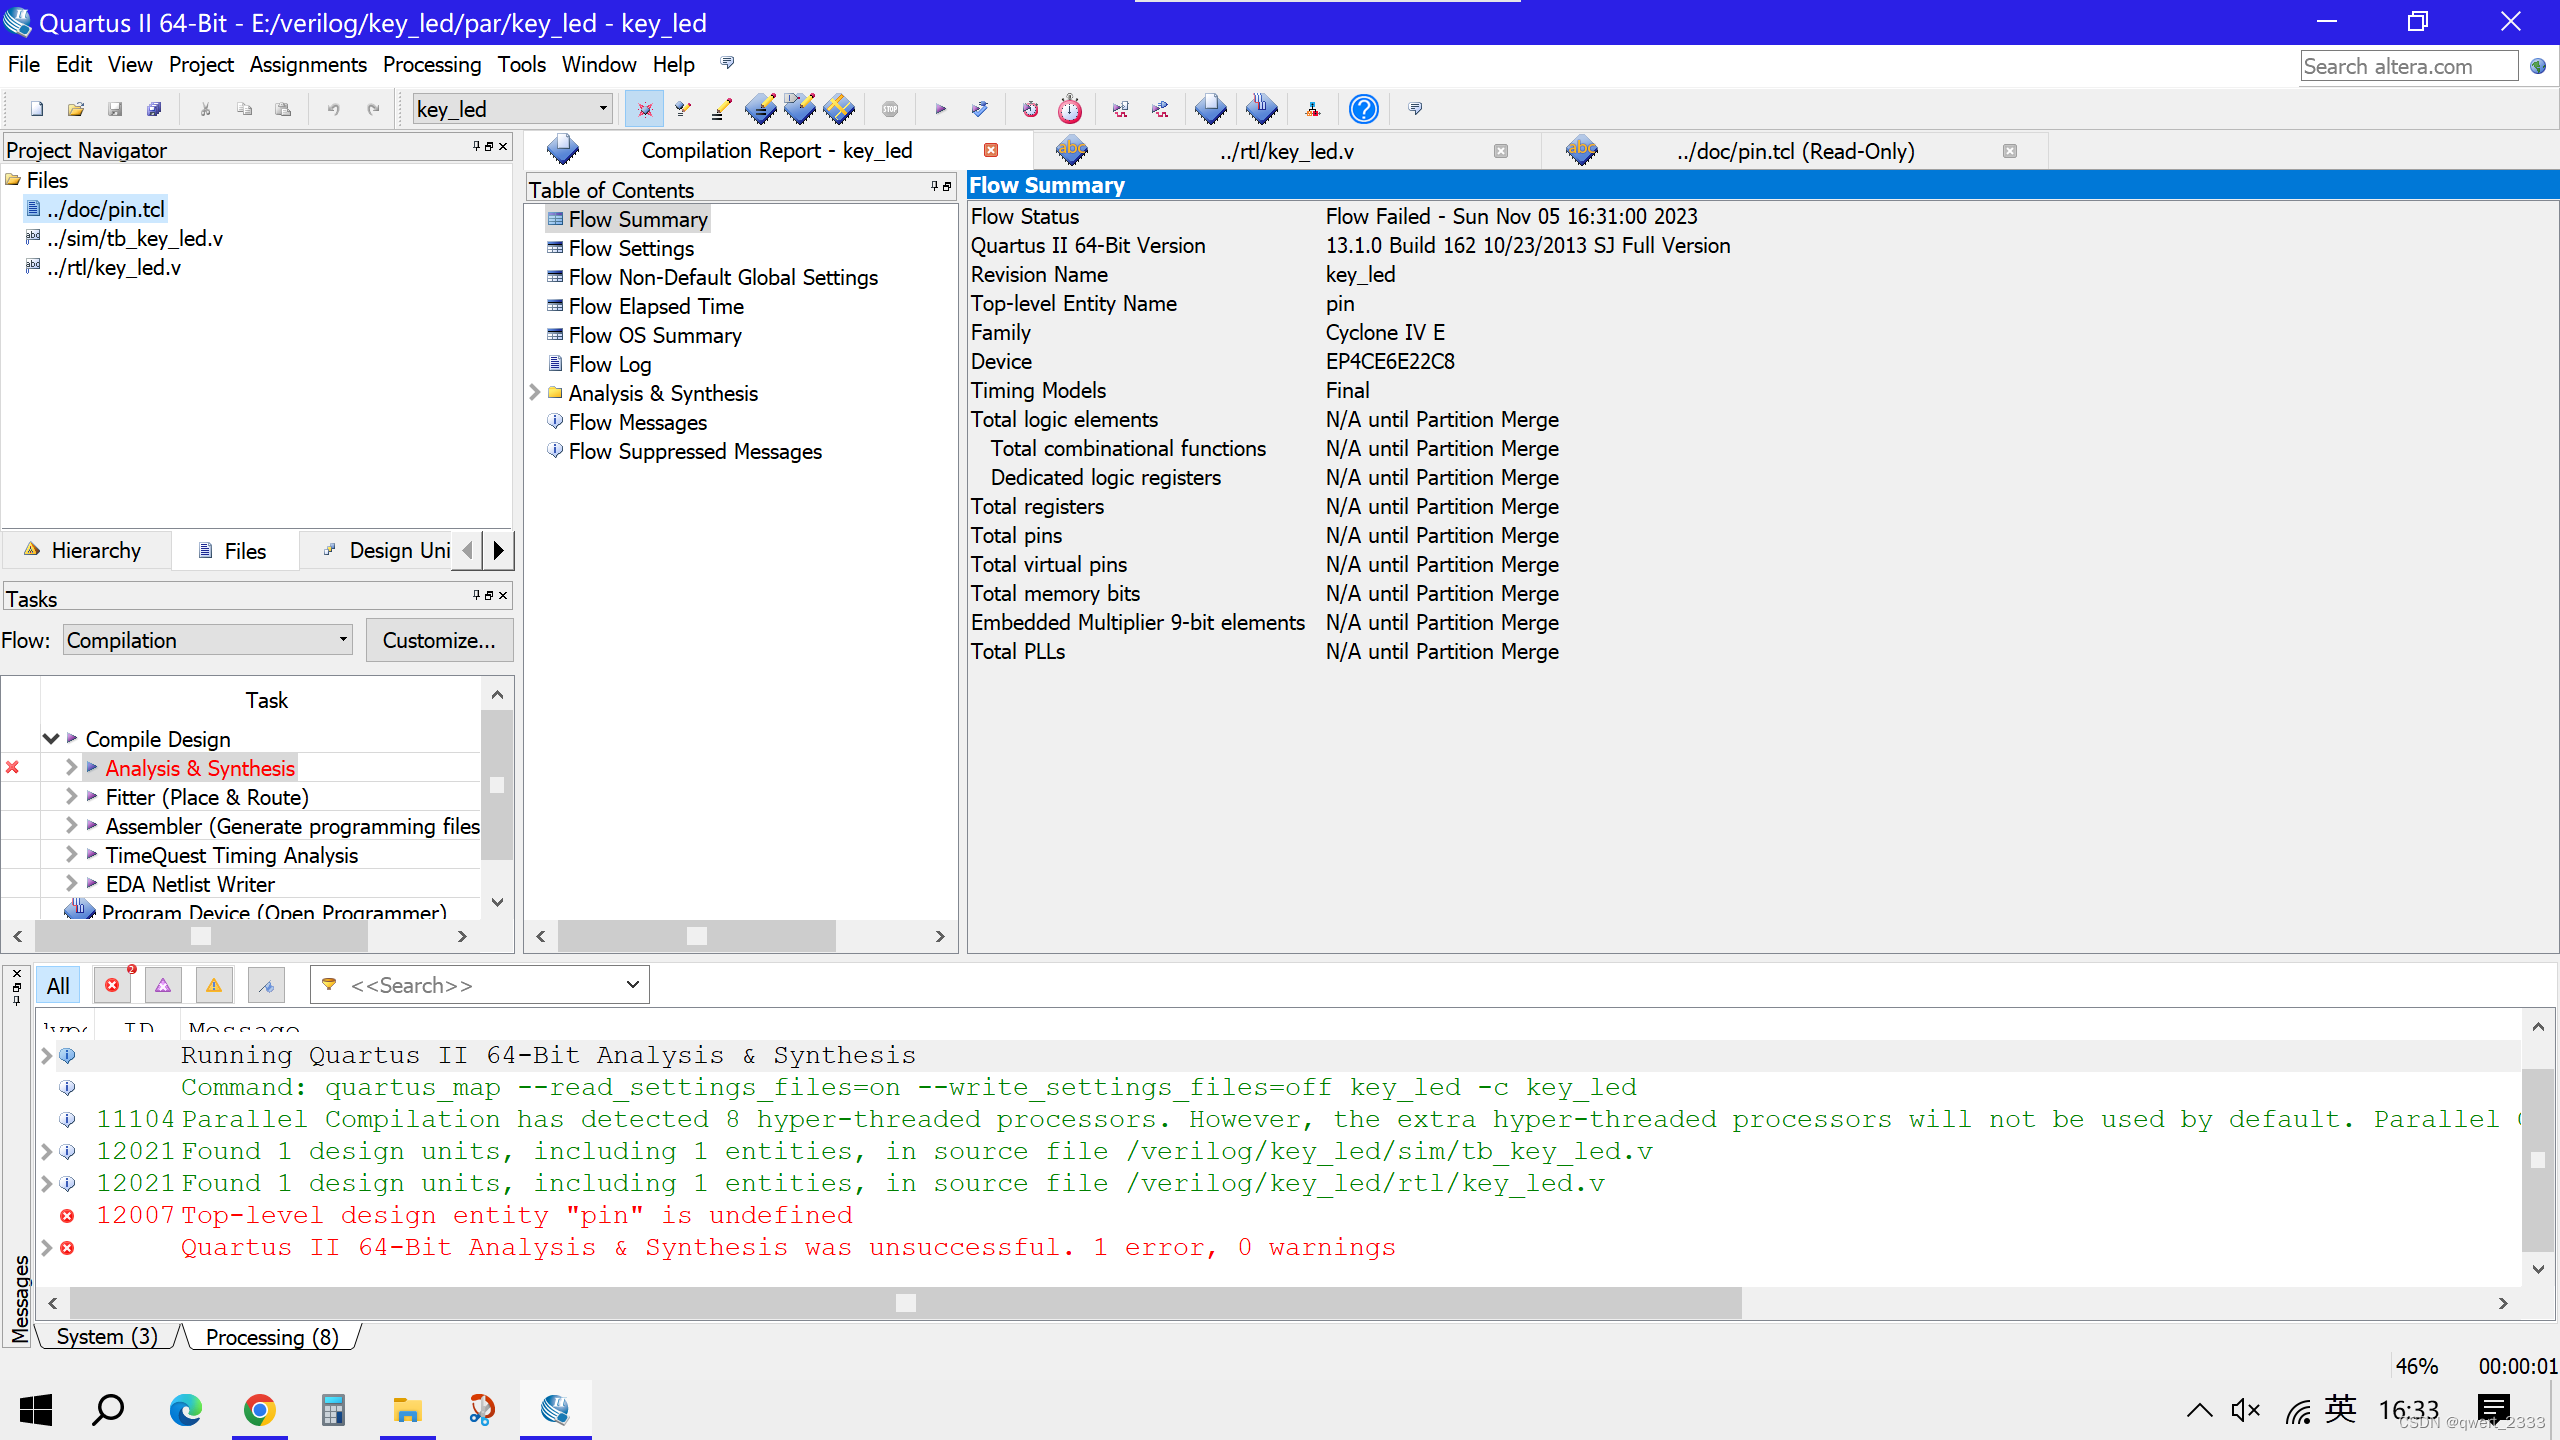Click the Compilation Report toolbar icon

click(1210, 109)
